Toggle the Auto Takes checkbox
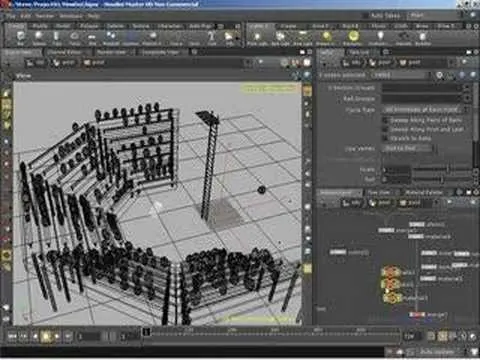Viewport: 480px width, 360px height. point(366,15)
